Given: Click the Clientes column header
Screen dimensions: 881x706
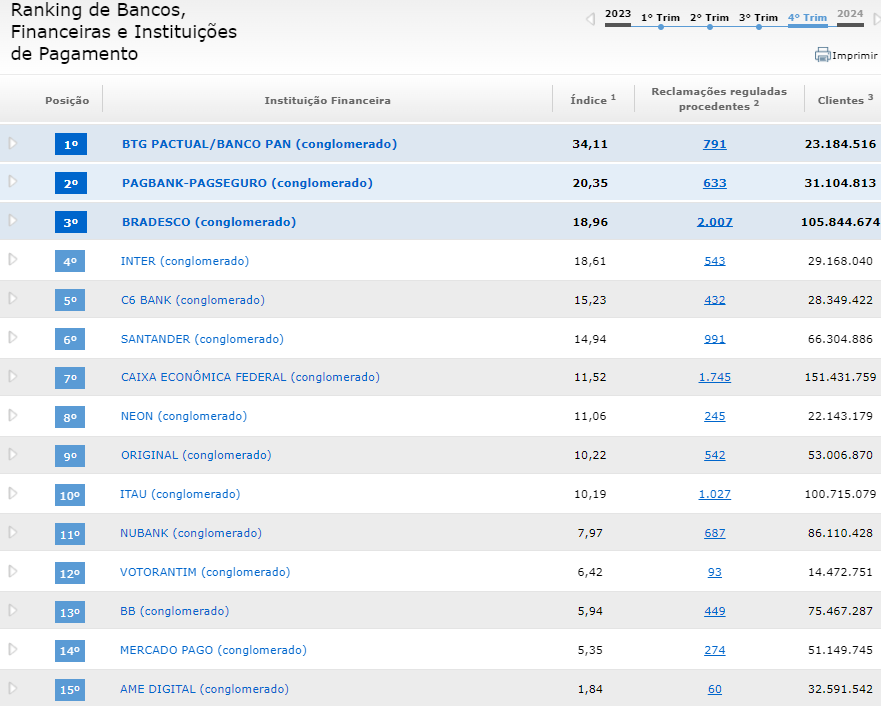Looking at the screenshot, I should tap(845, 99).
